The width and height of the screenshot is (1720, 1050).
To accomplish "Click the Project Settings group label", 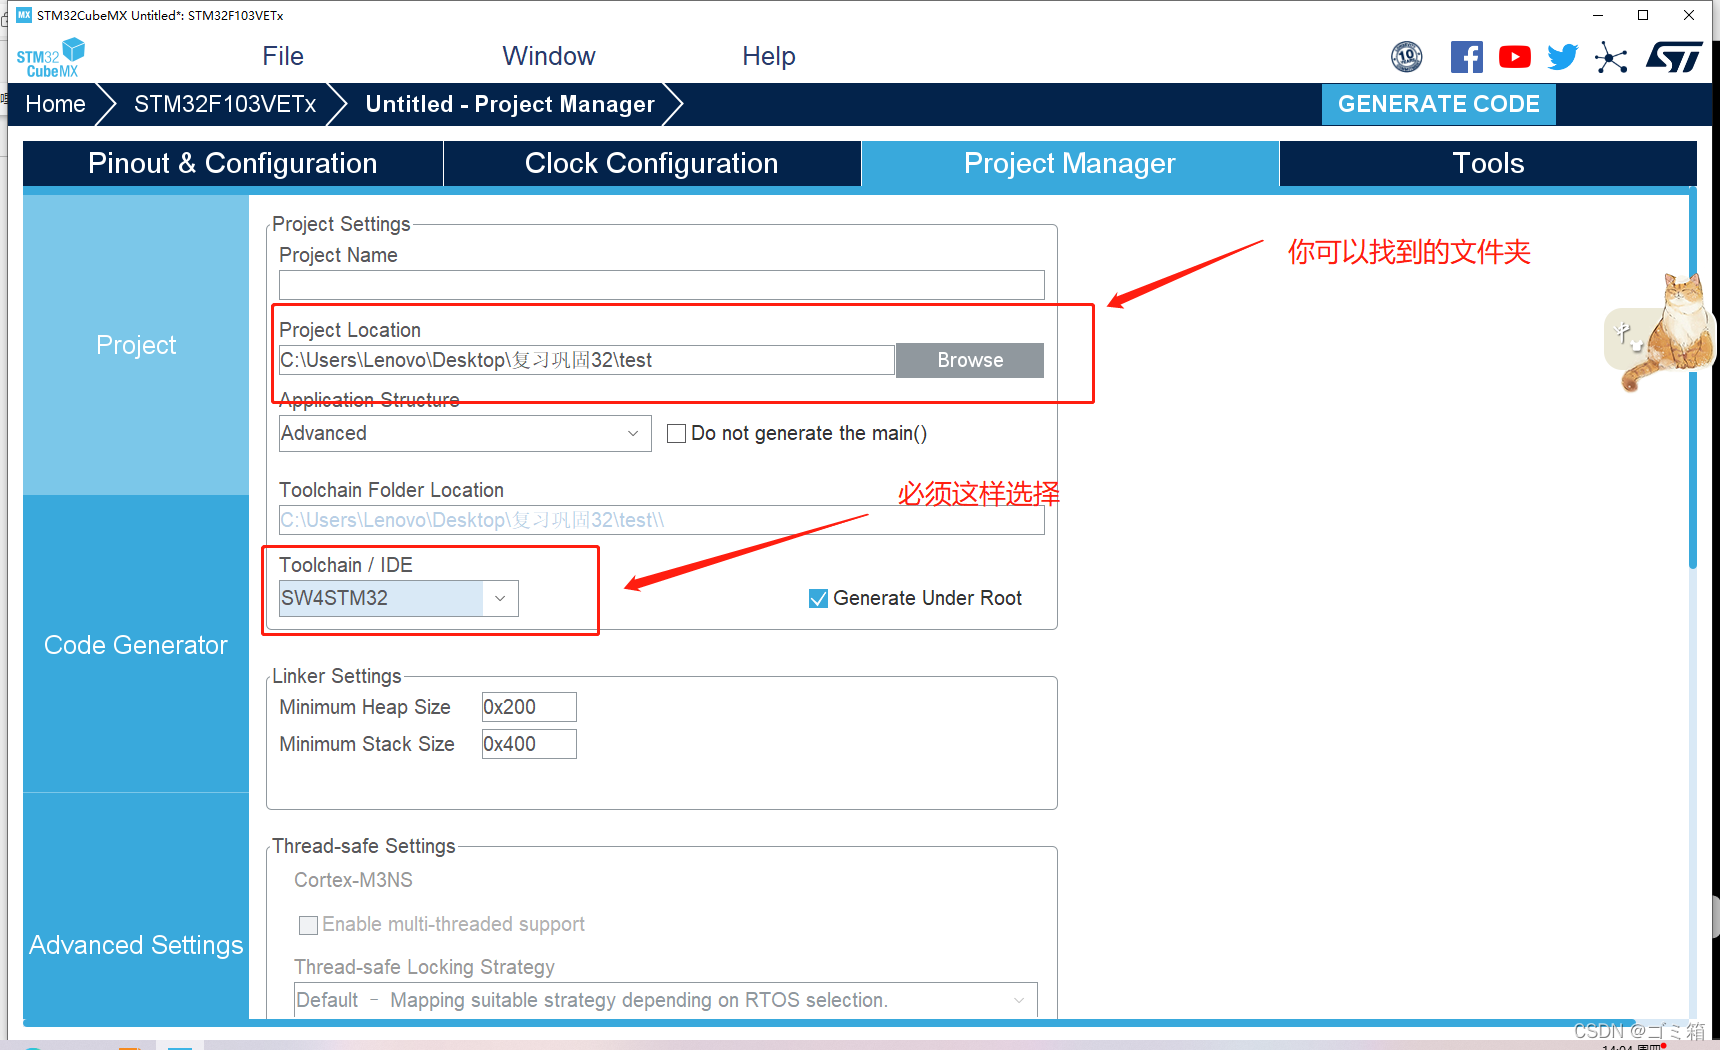I will point(341,224).
